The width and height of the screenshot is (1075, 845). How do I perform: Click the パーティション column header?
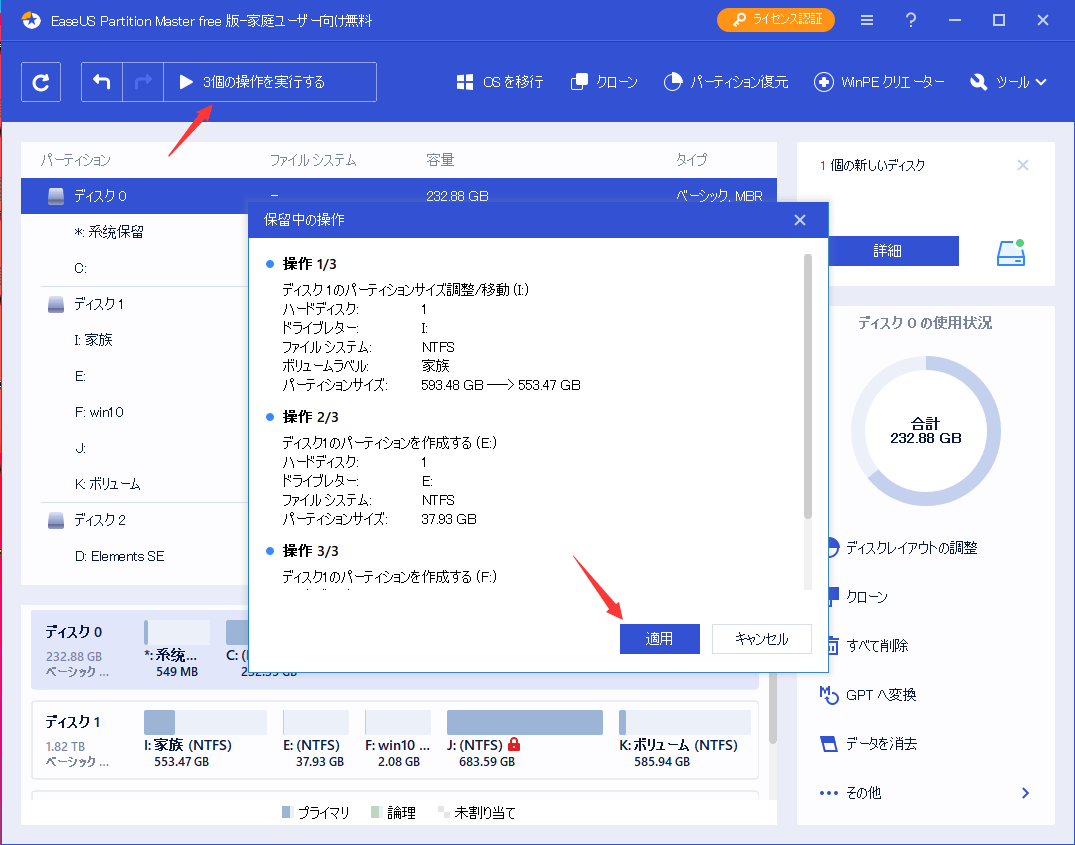(75, 160)
